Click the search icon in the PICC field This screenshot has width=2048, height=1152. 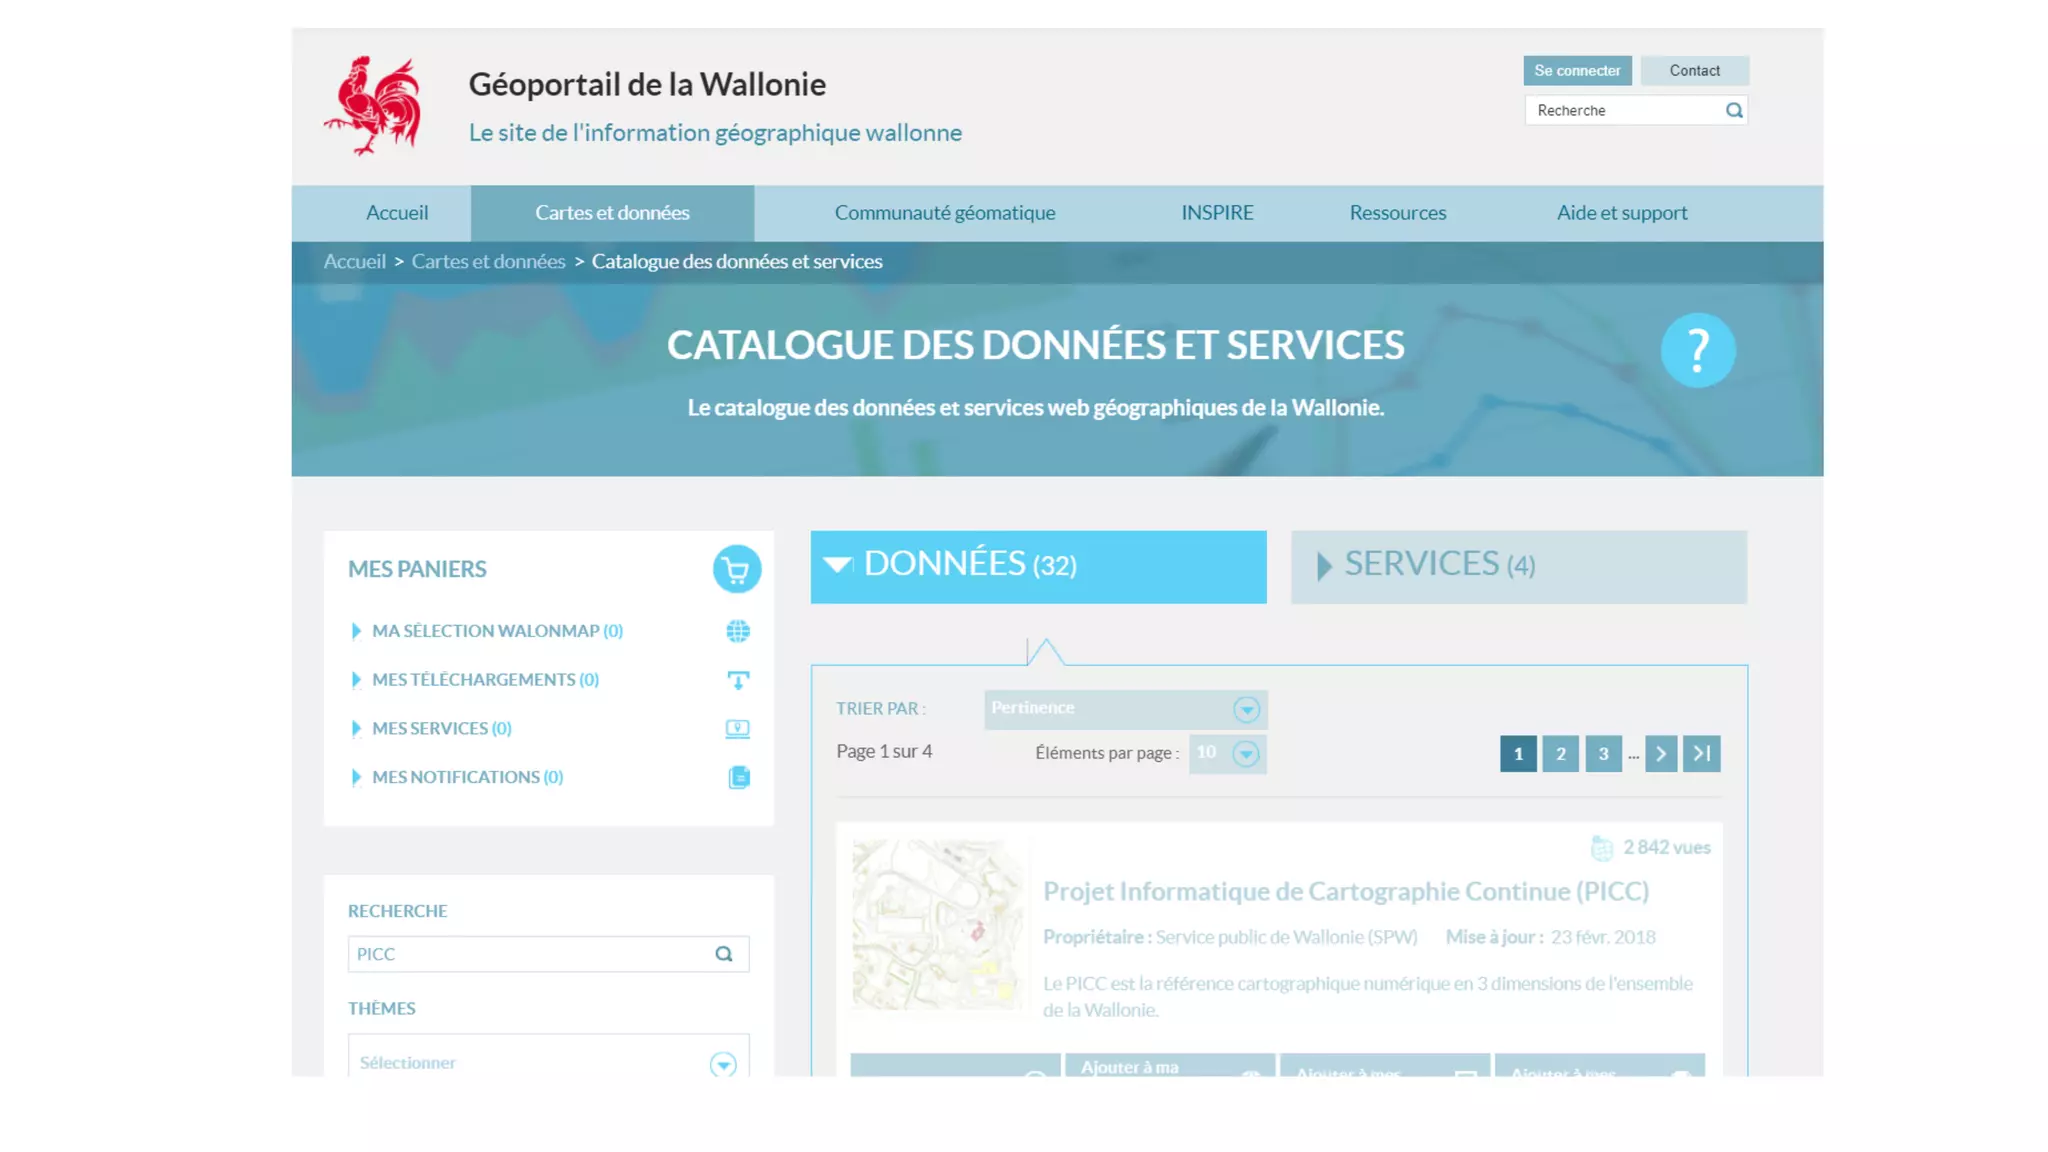coord(724,954)
